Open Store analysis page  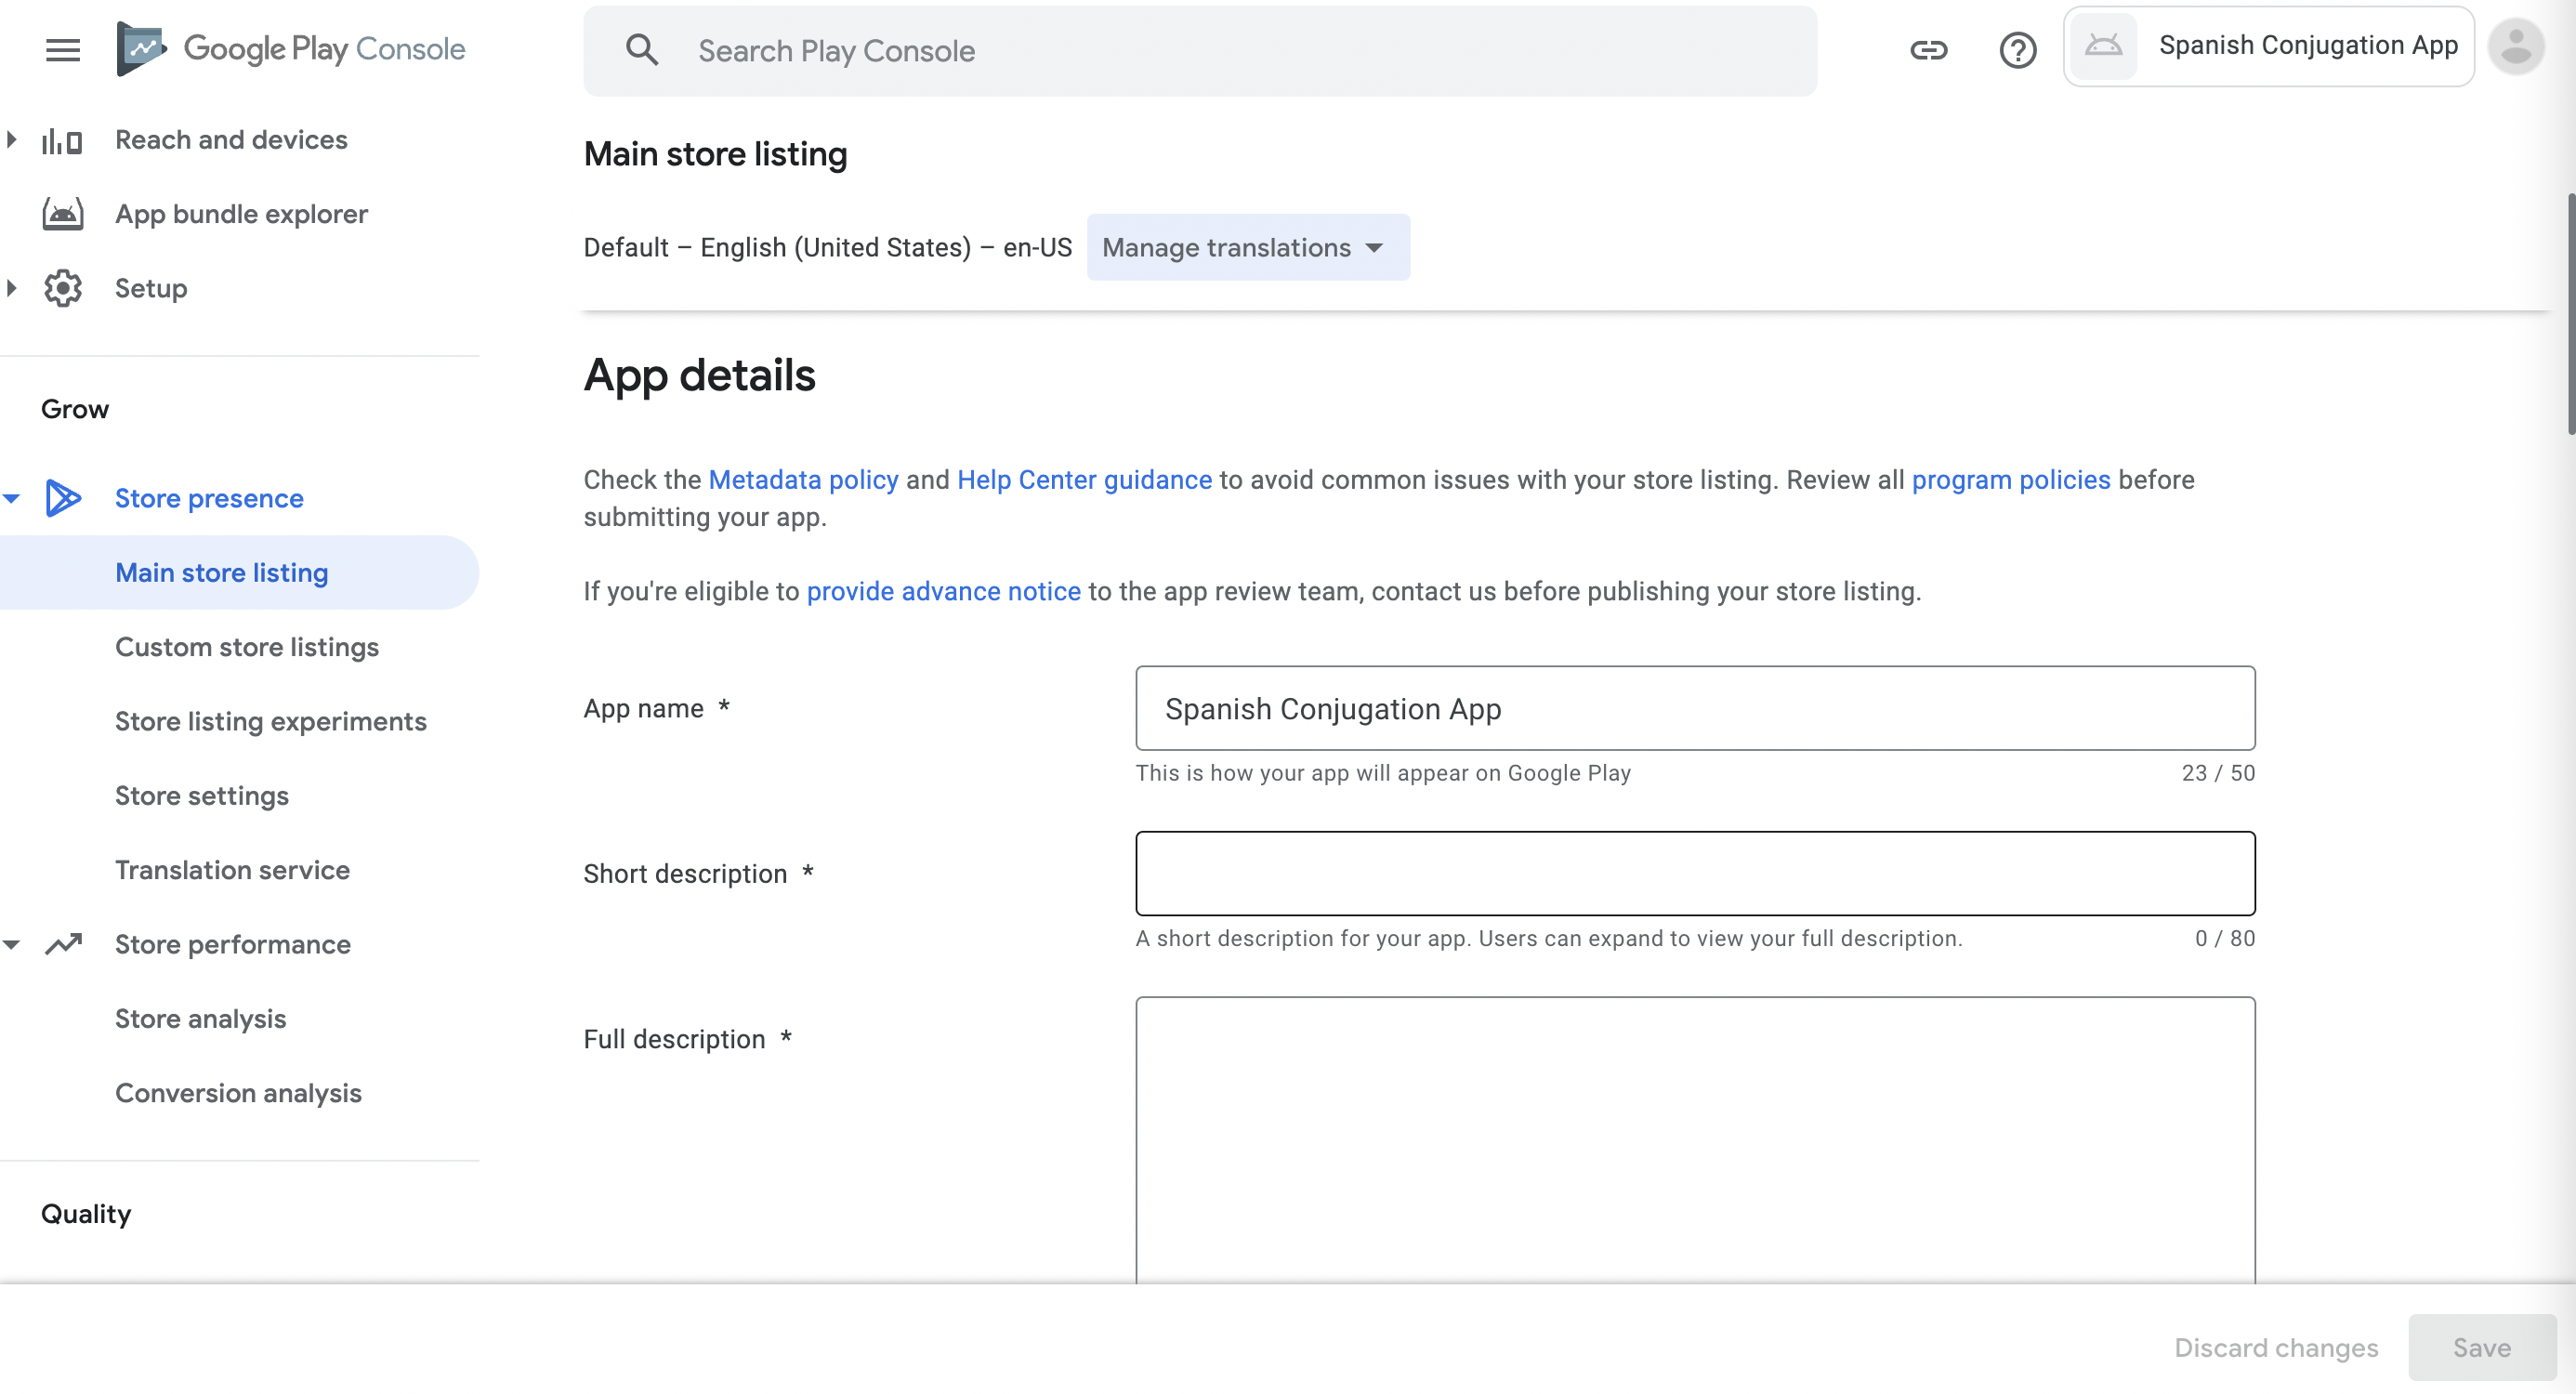(x=200, y=1019)
